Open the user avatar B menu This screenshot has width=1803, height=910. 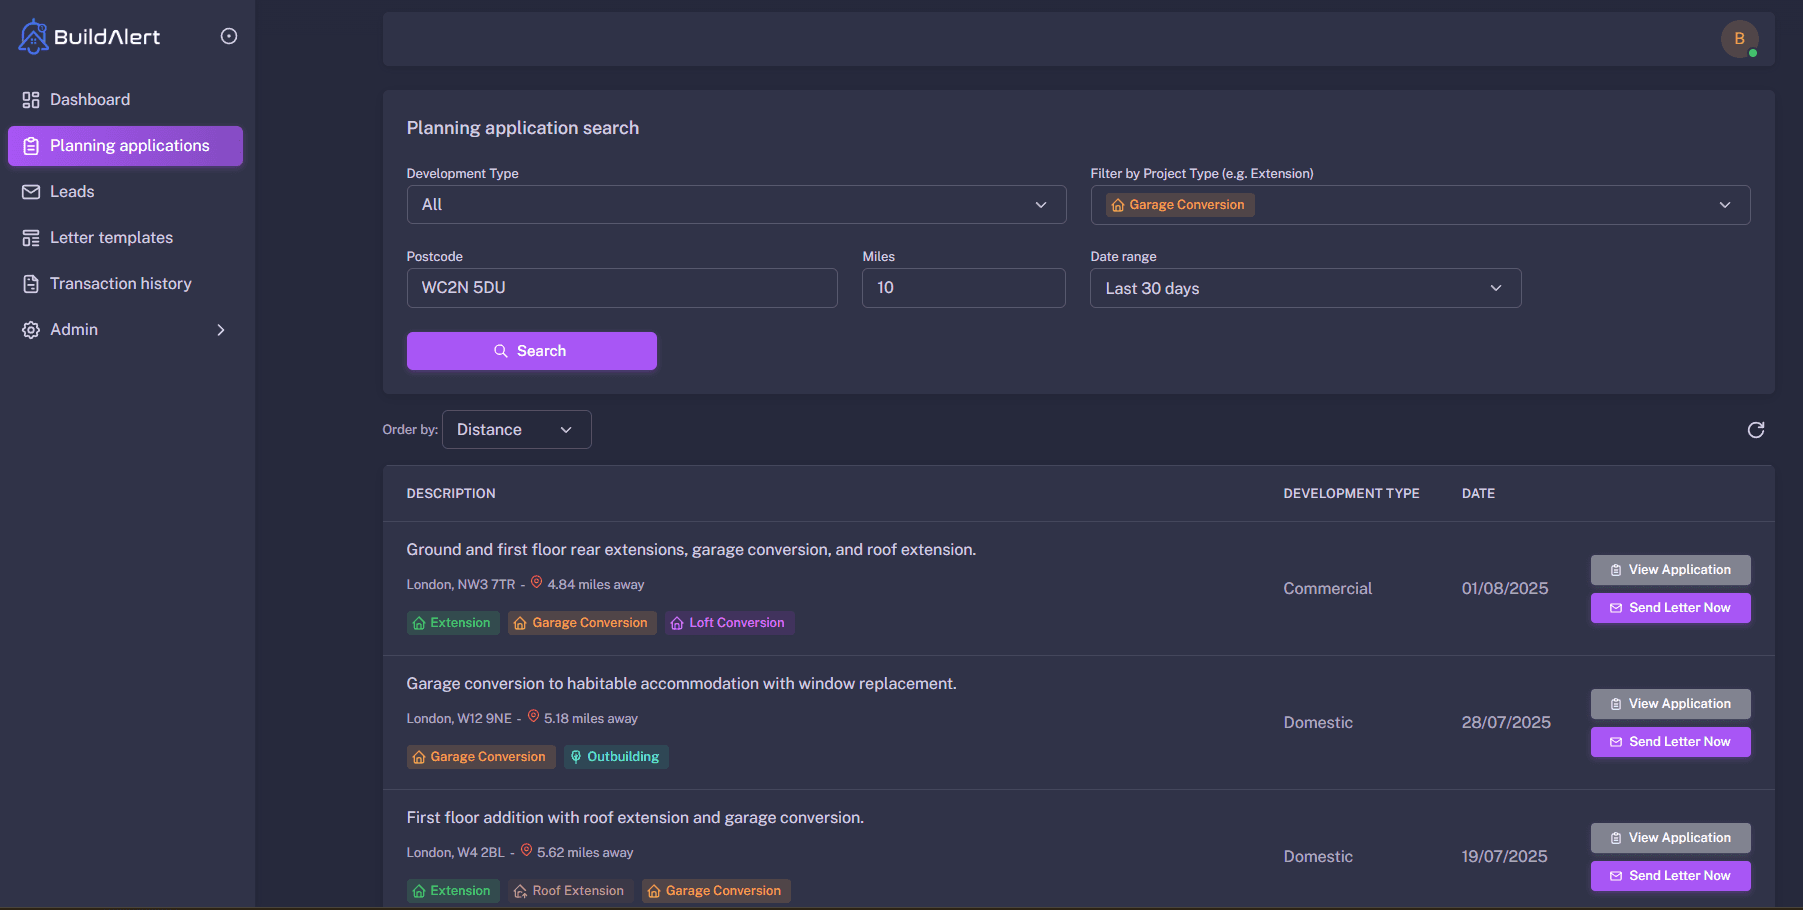(x=1739, y=39)
